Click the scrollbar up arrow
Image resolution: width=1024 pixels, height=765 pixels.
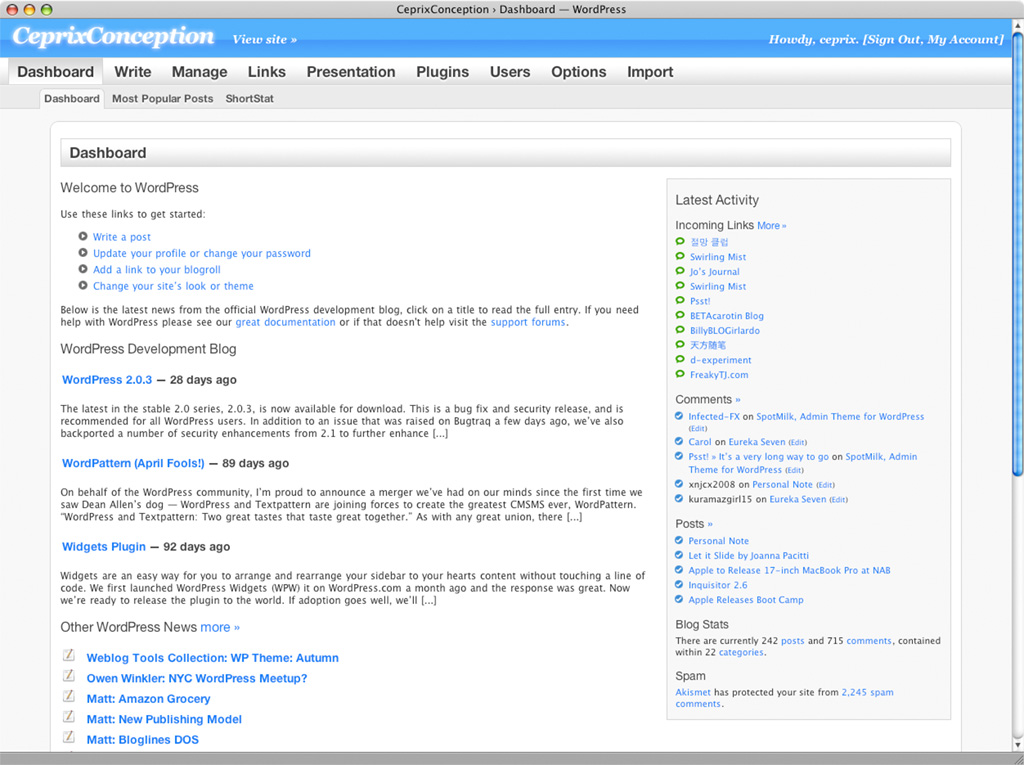[1017, 25]
